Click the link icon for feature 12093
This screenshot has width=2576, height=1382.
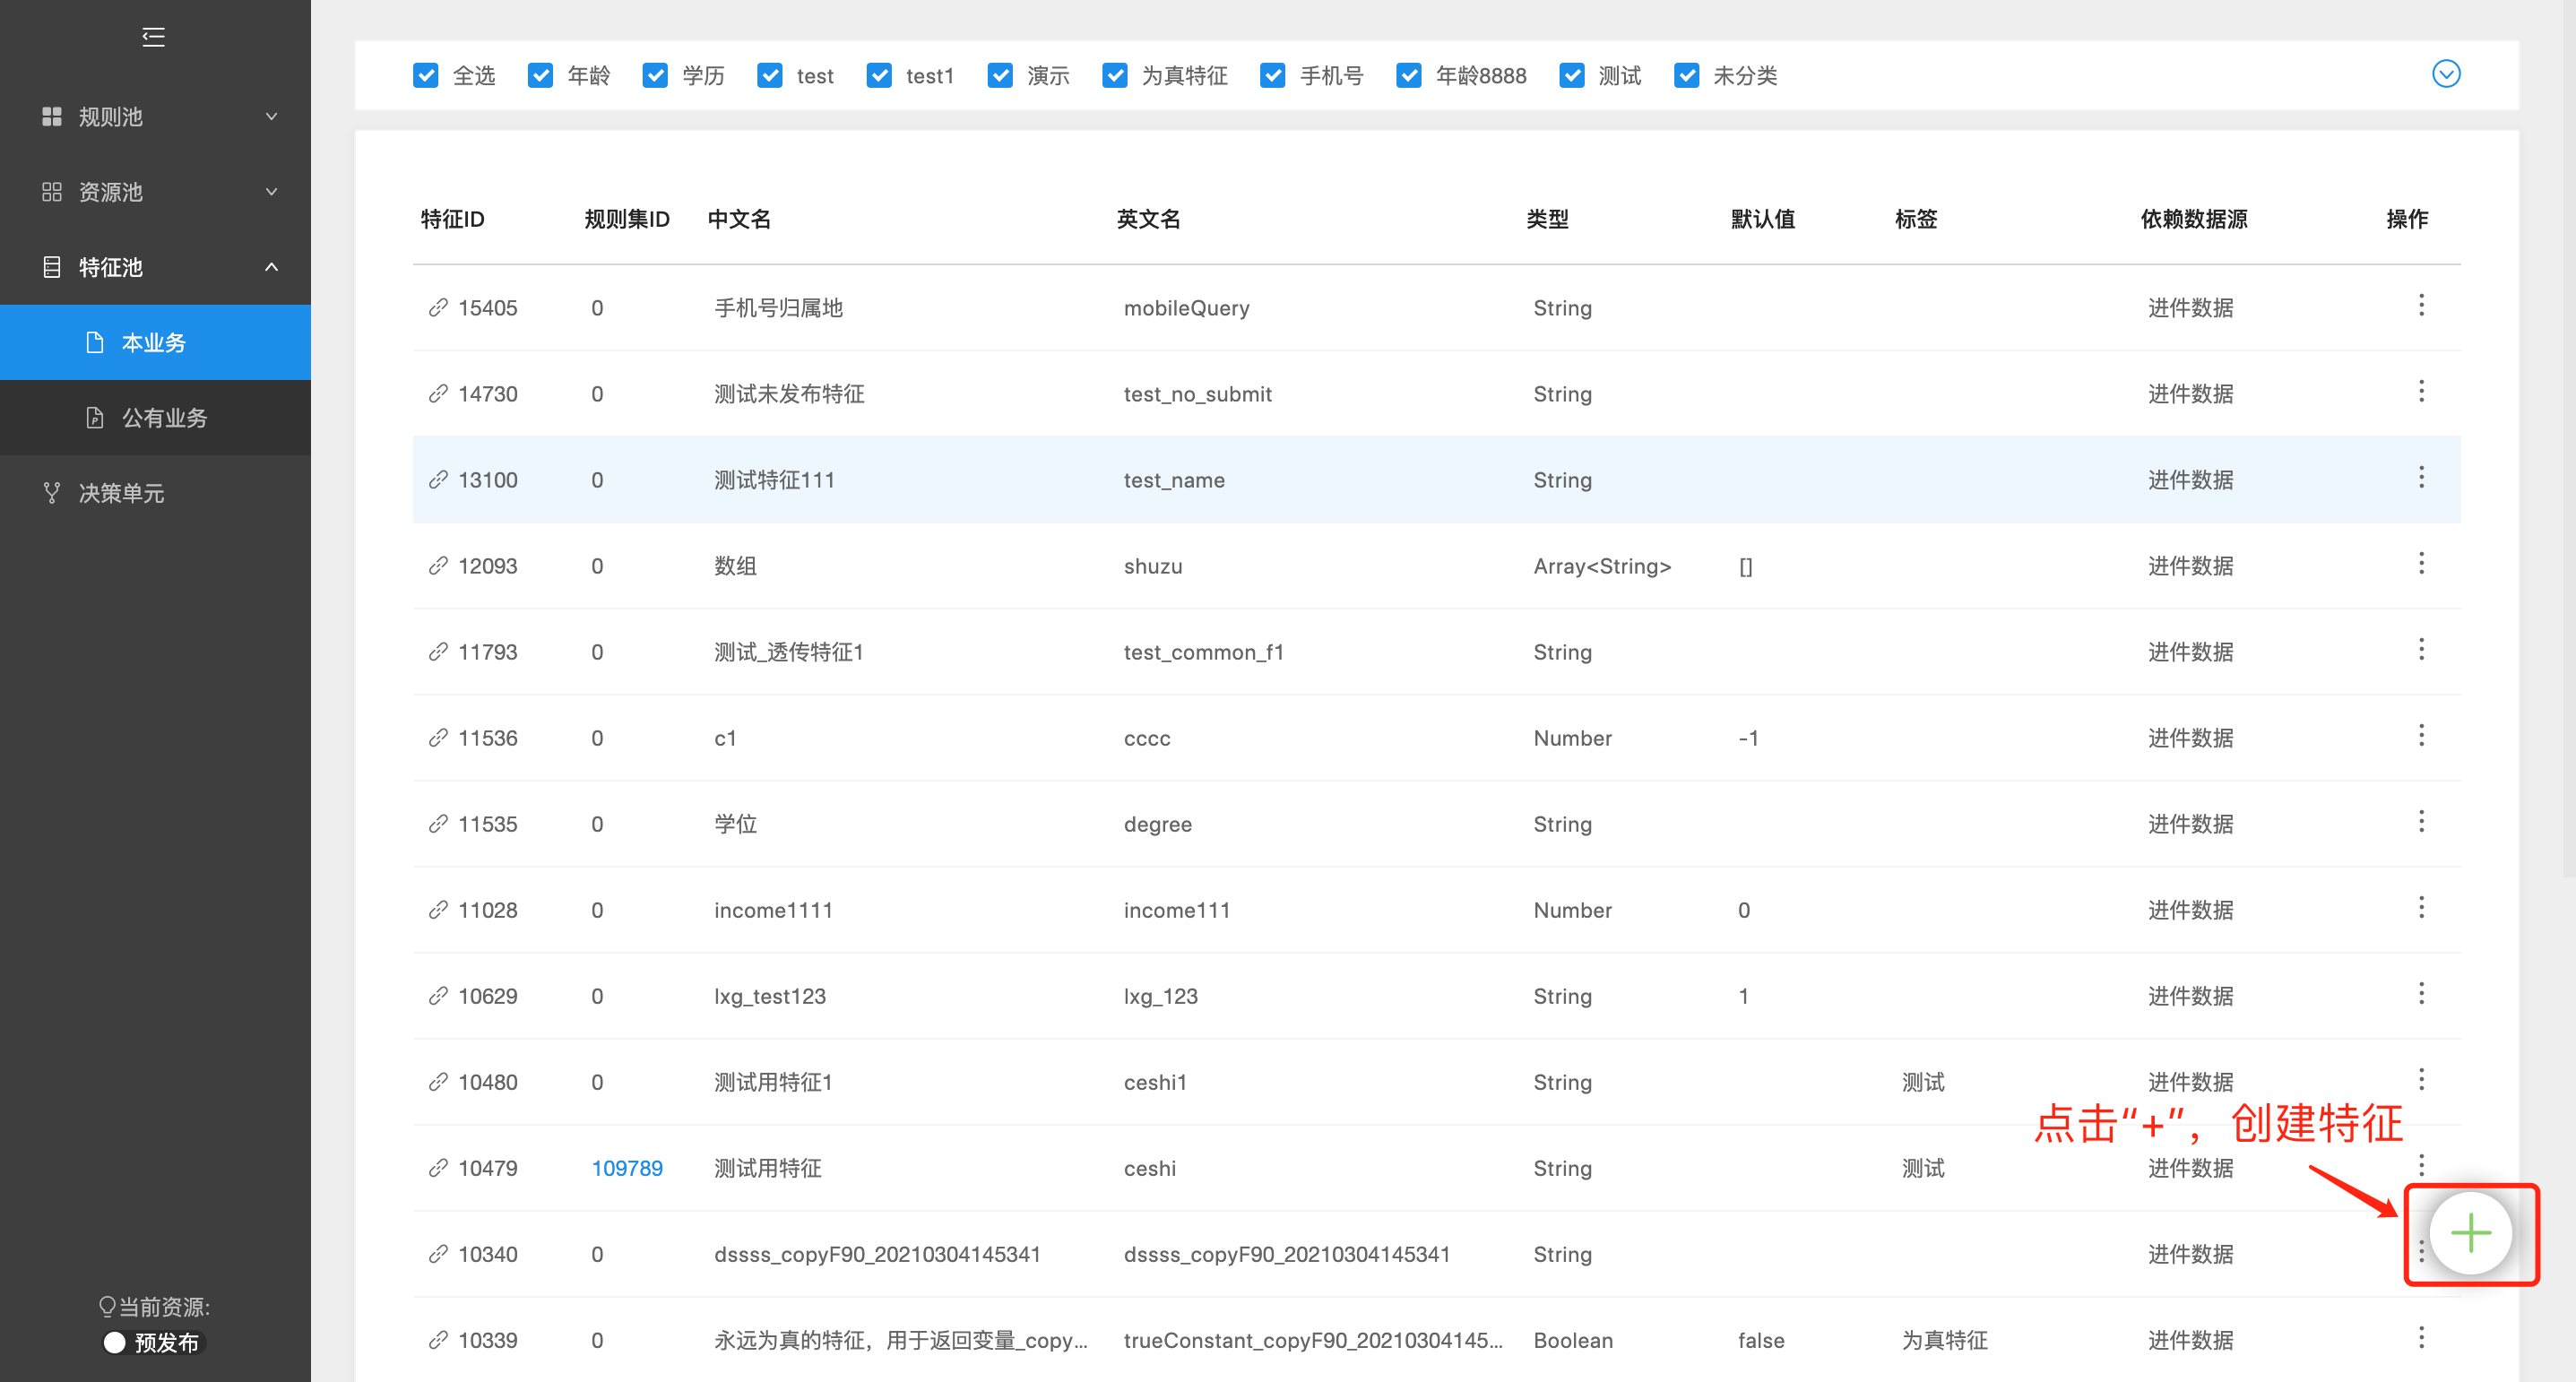pos(438,565)
